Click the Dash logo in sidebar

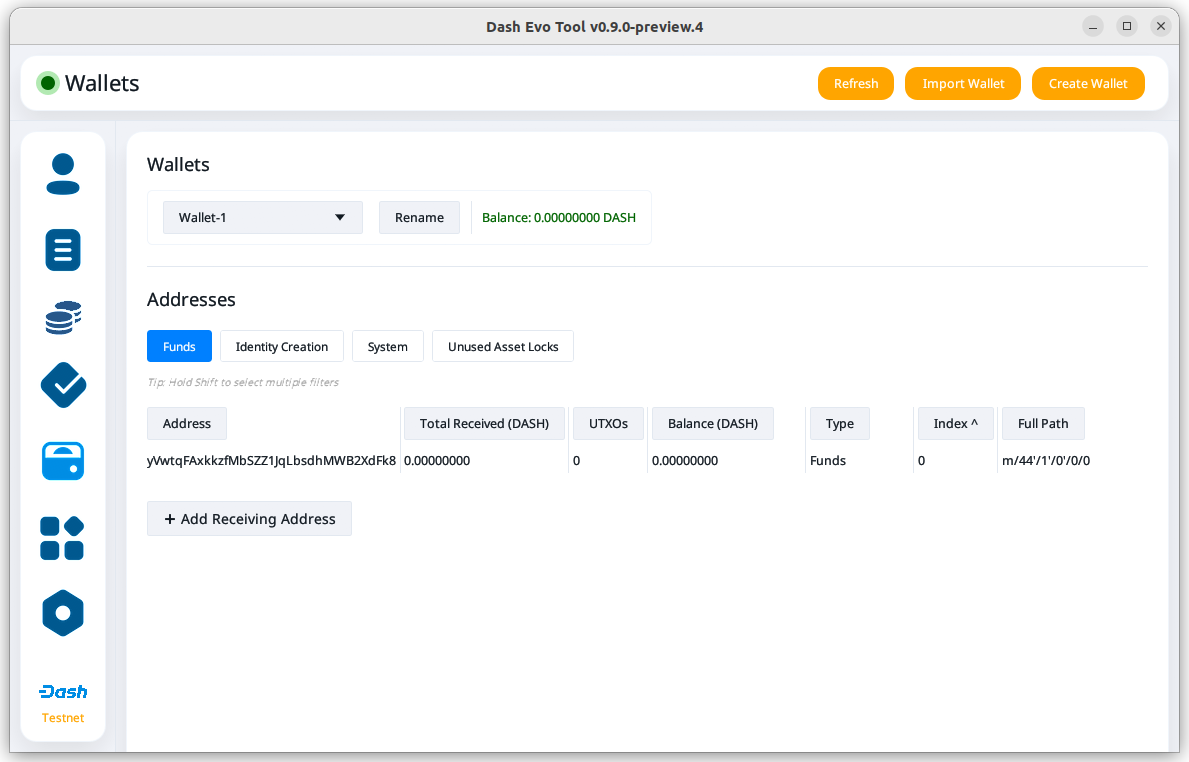(63, 692)
